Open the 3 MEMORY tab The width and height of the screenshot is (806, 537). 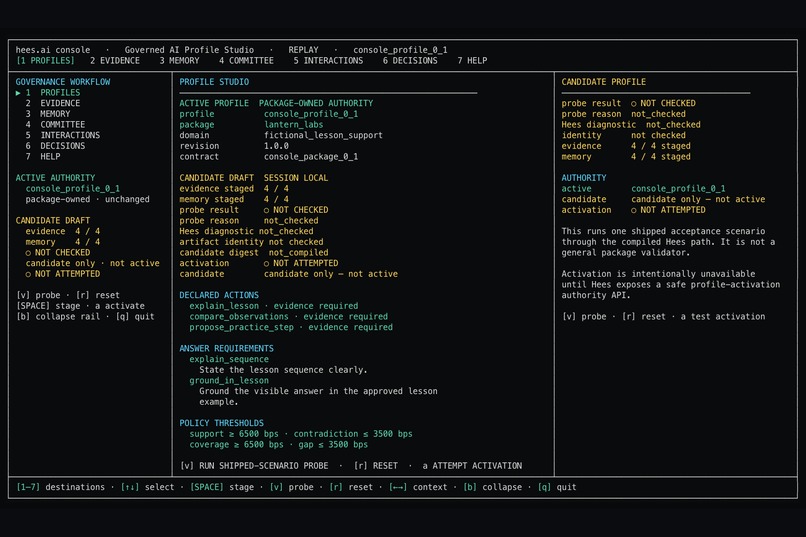(179, 61)
